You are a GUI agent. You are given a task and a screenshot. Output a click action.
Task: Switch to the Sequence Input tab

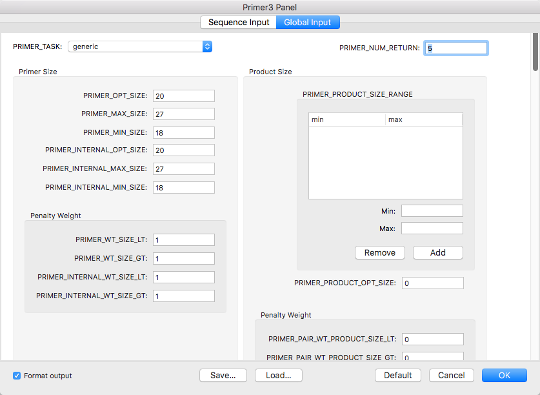(238, 22)
